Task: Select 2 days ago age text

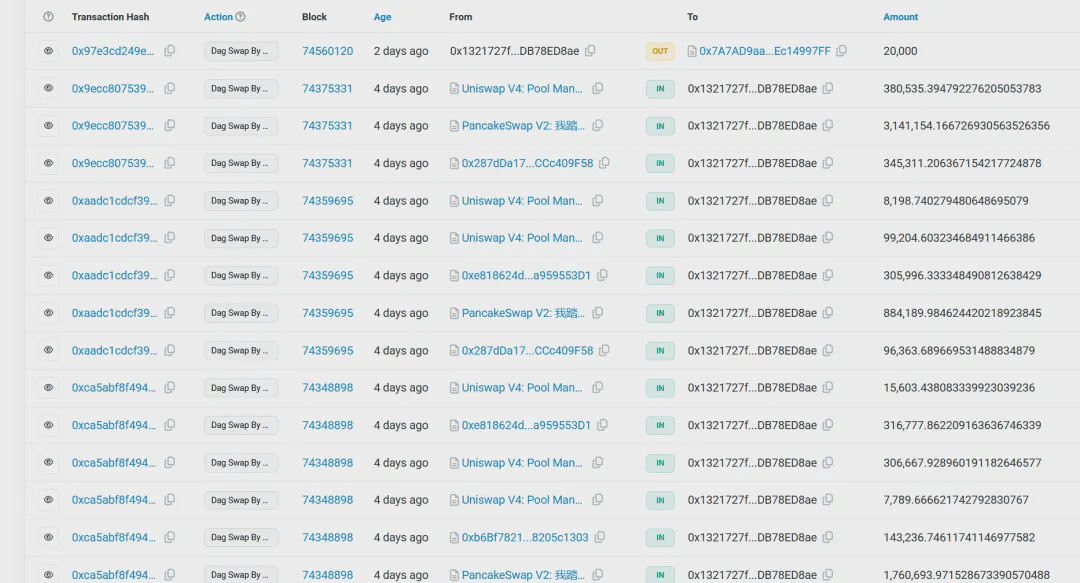Action: [x=401, y=51]
